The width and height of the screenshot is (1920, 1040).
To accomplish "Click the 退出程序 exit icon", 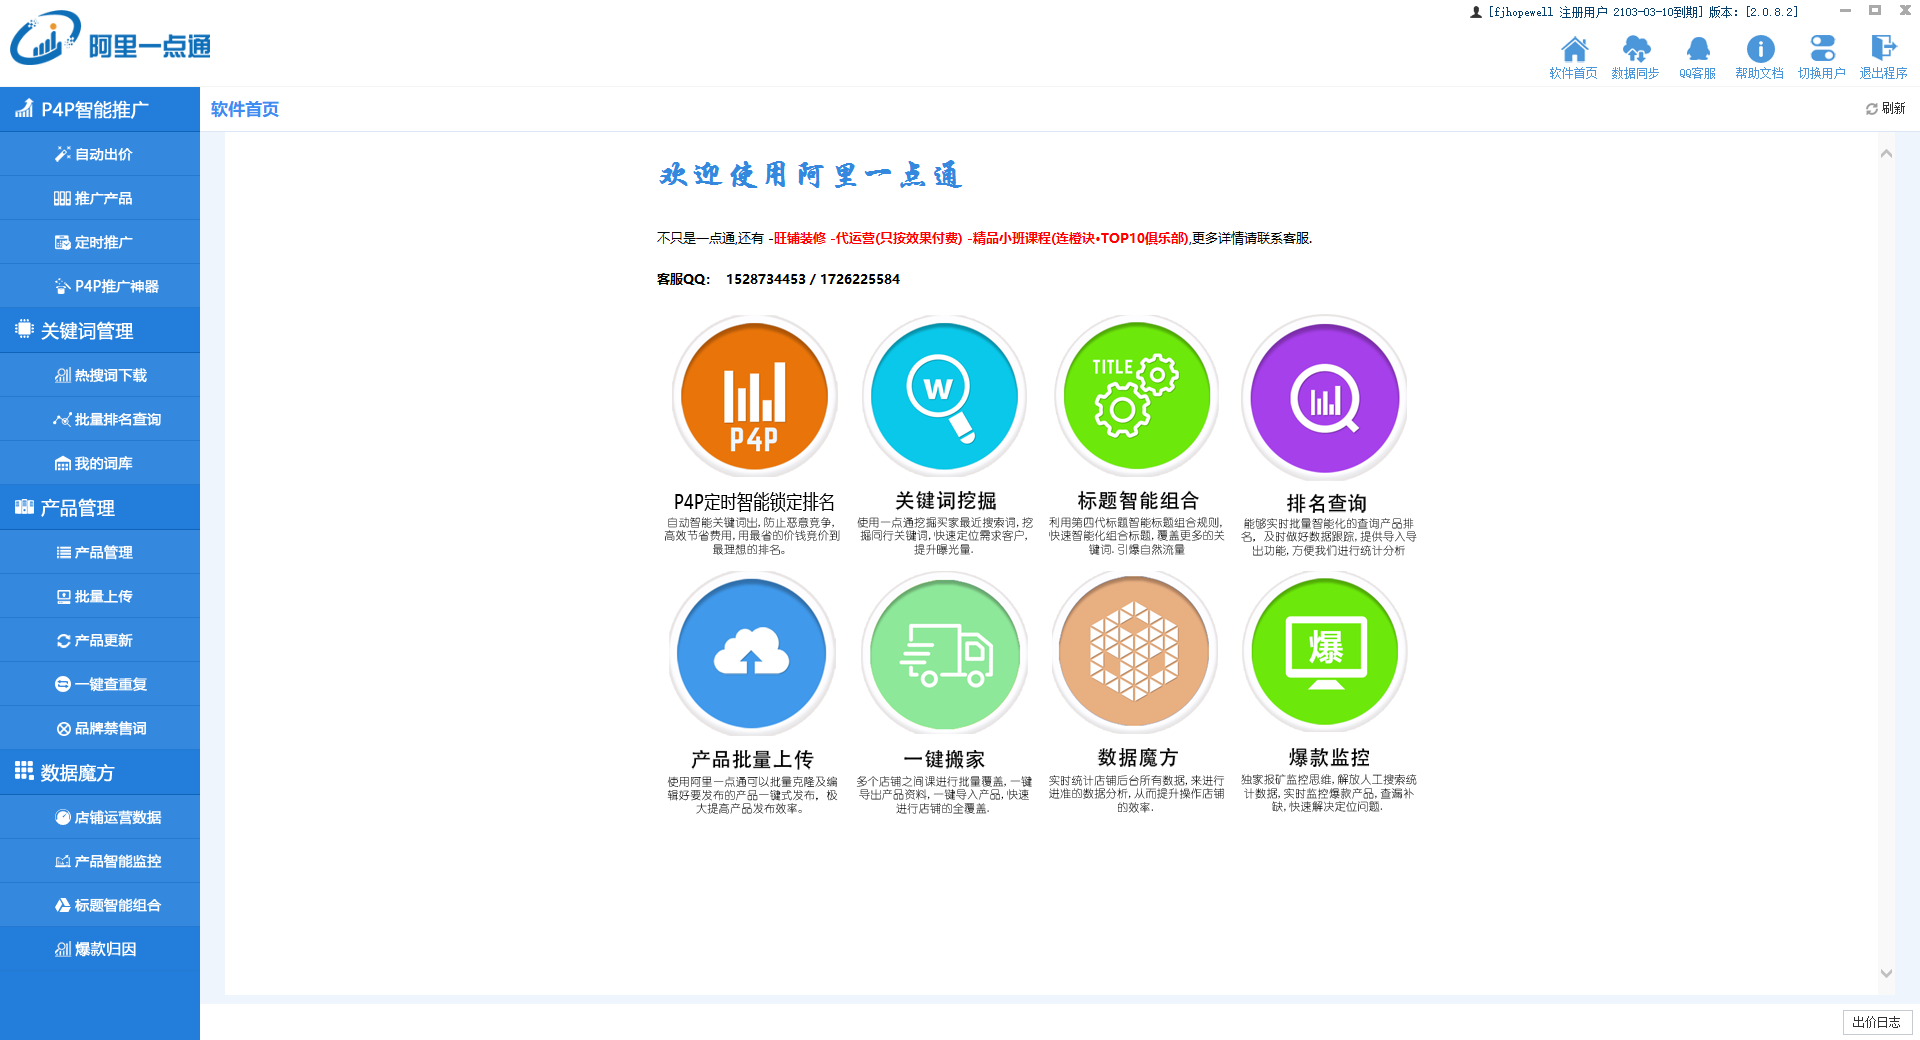I will [x=1883, y=58].
